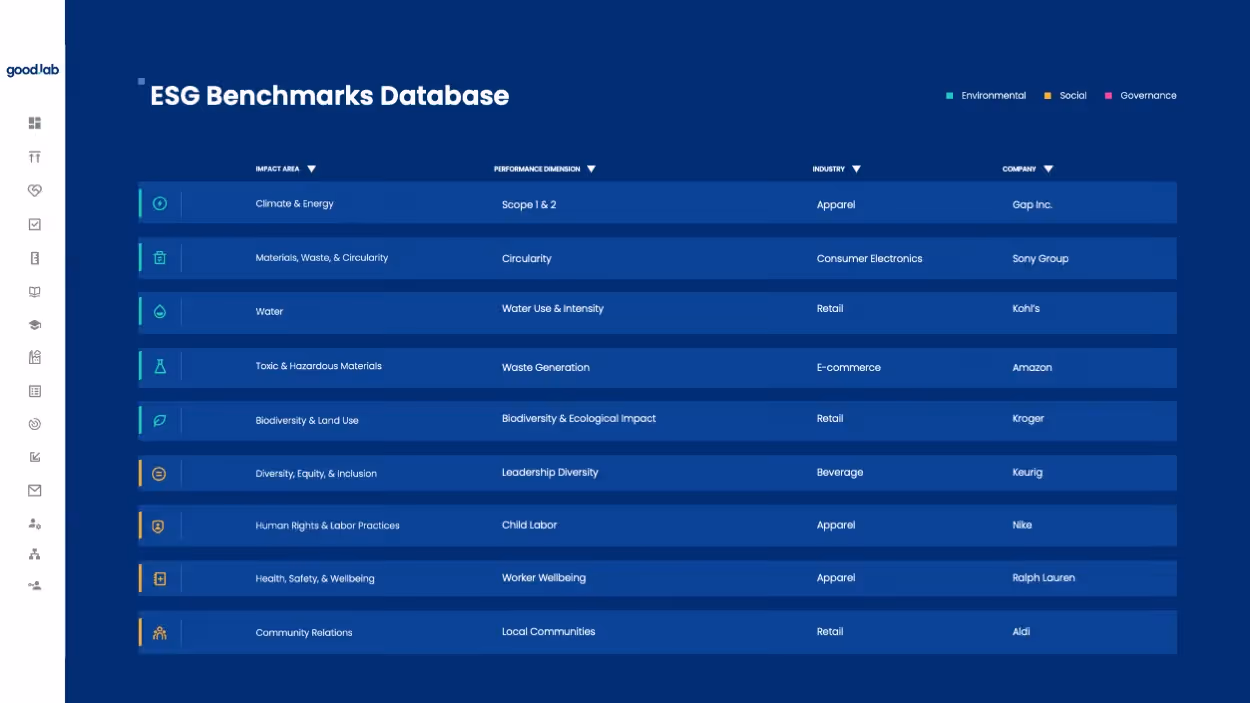Open the dashboard grid icon in sidebar

pyautogui.click(x=35, y=123)
